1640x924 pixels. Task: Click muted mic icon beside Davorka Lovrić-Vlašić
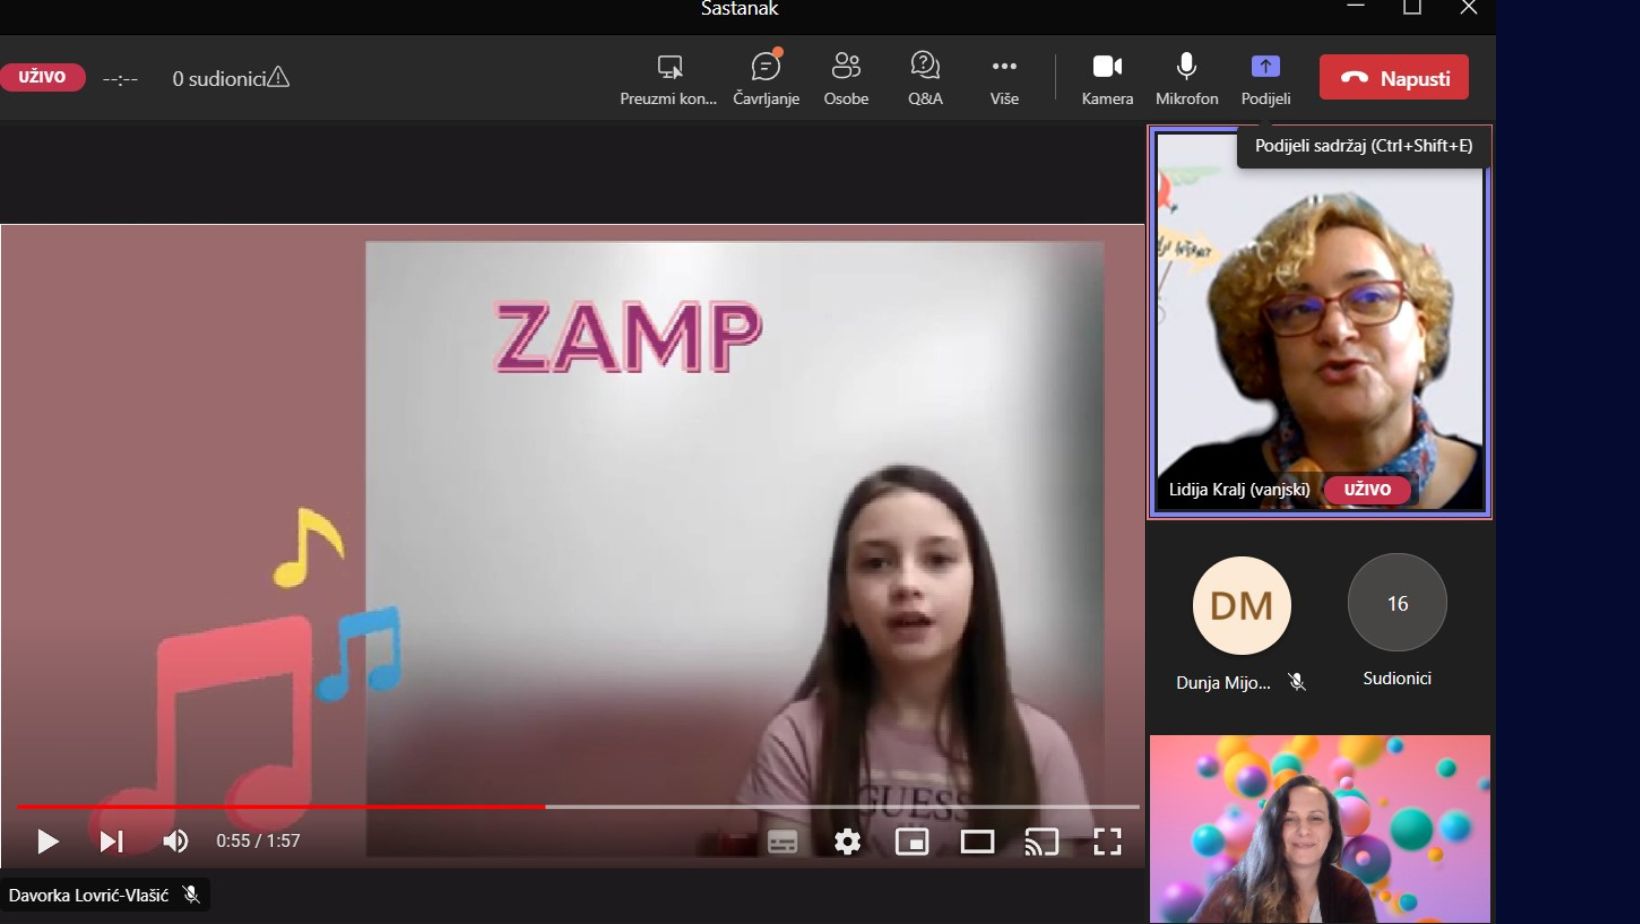[x=192, y=895]
